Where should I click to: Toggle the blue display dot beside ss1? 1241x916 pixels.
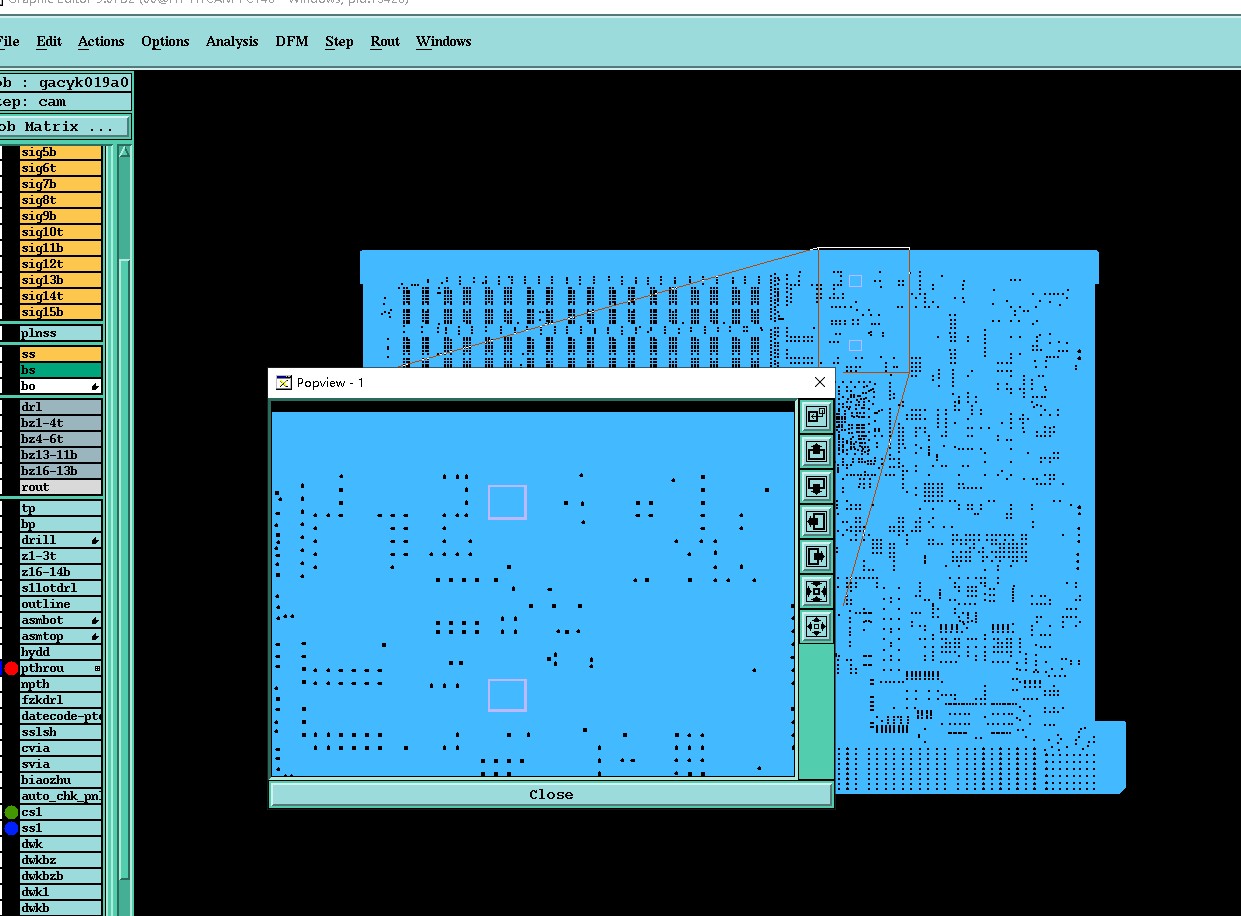[11, 828]
